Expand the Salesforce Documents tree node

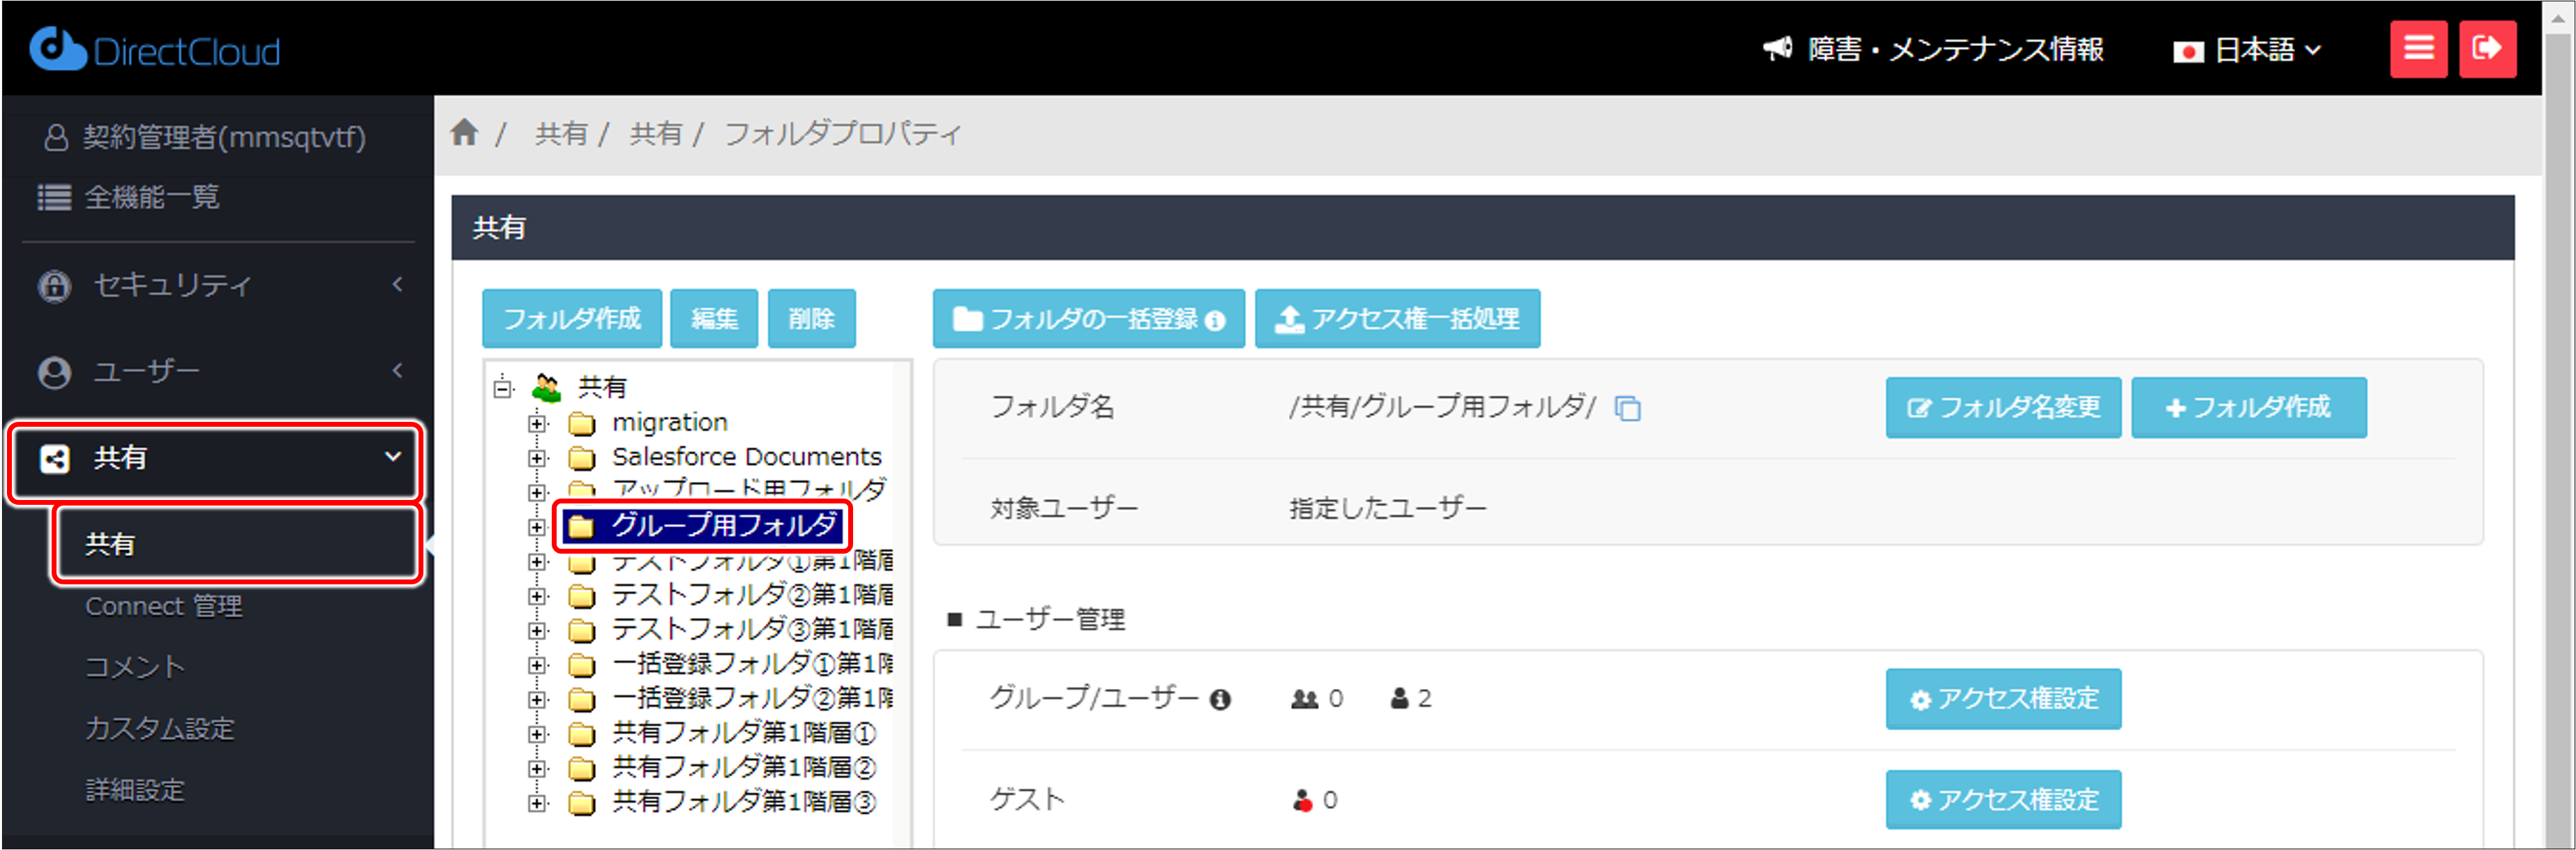click(x=538, y=457)
